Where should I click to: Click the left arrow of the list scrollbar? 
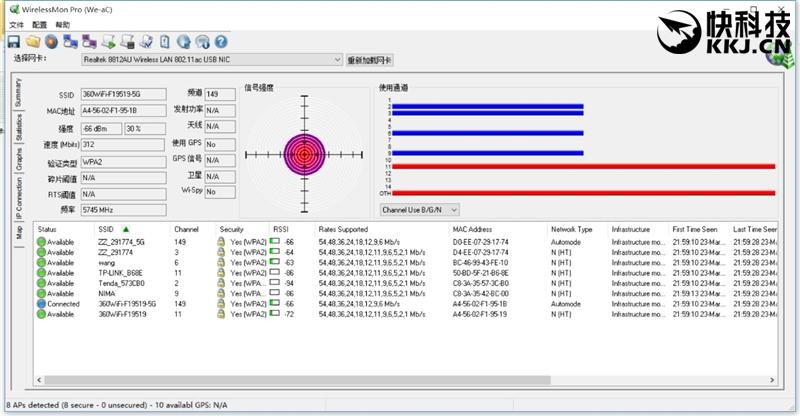[x=39, y=380]
